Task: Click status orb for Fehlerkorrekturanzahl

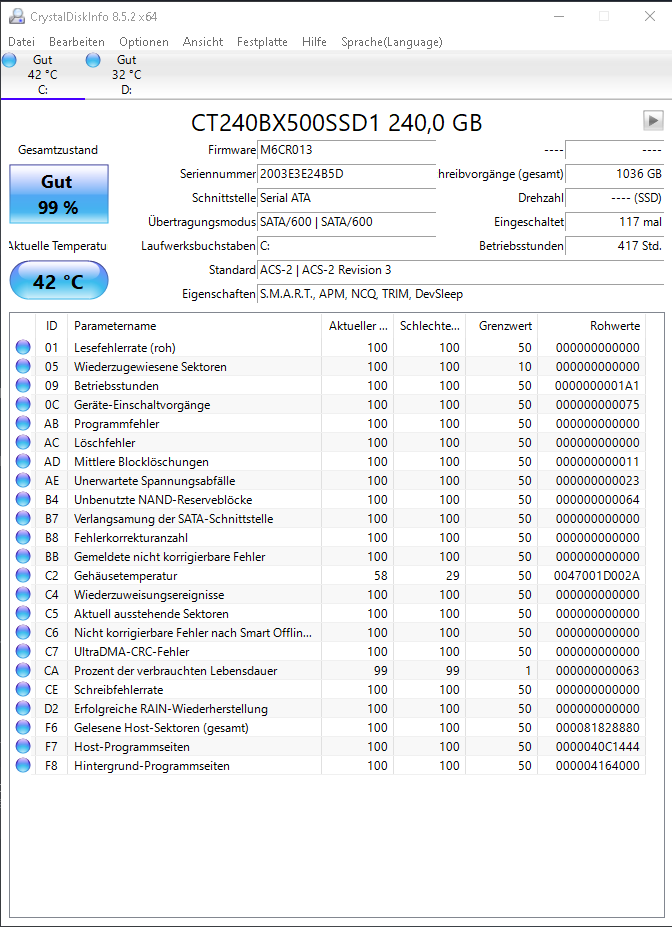Action: pyautogui.click(x=23, y=537)
